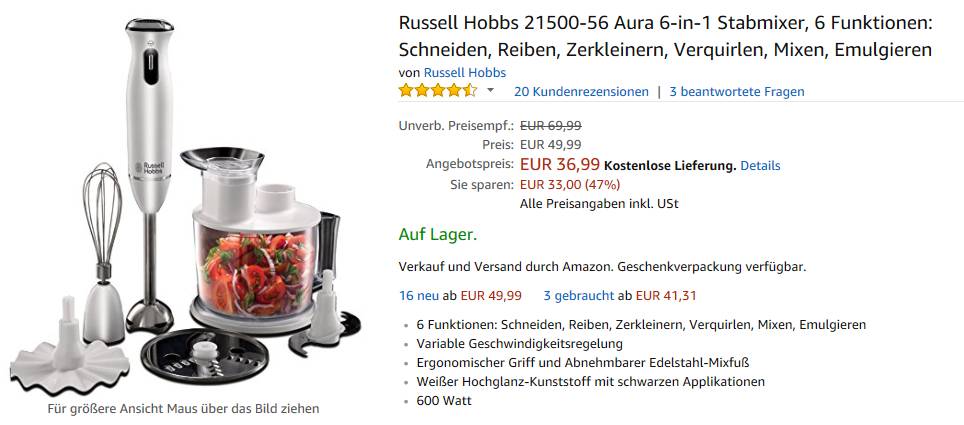Image resolution: width=964 pixels, height=425 pixels.
Task: View the 16 neu offers link
Action: coord(419,295)
